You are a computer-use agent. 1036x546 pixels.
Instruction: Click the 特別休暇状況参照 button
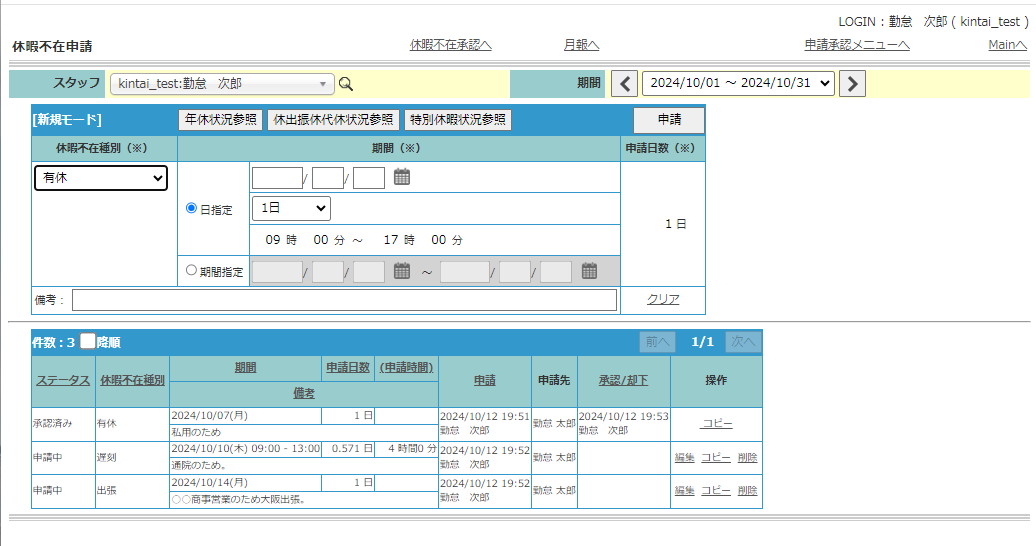[458, 120]
